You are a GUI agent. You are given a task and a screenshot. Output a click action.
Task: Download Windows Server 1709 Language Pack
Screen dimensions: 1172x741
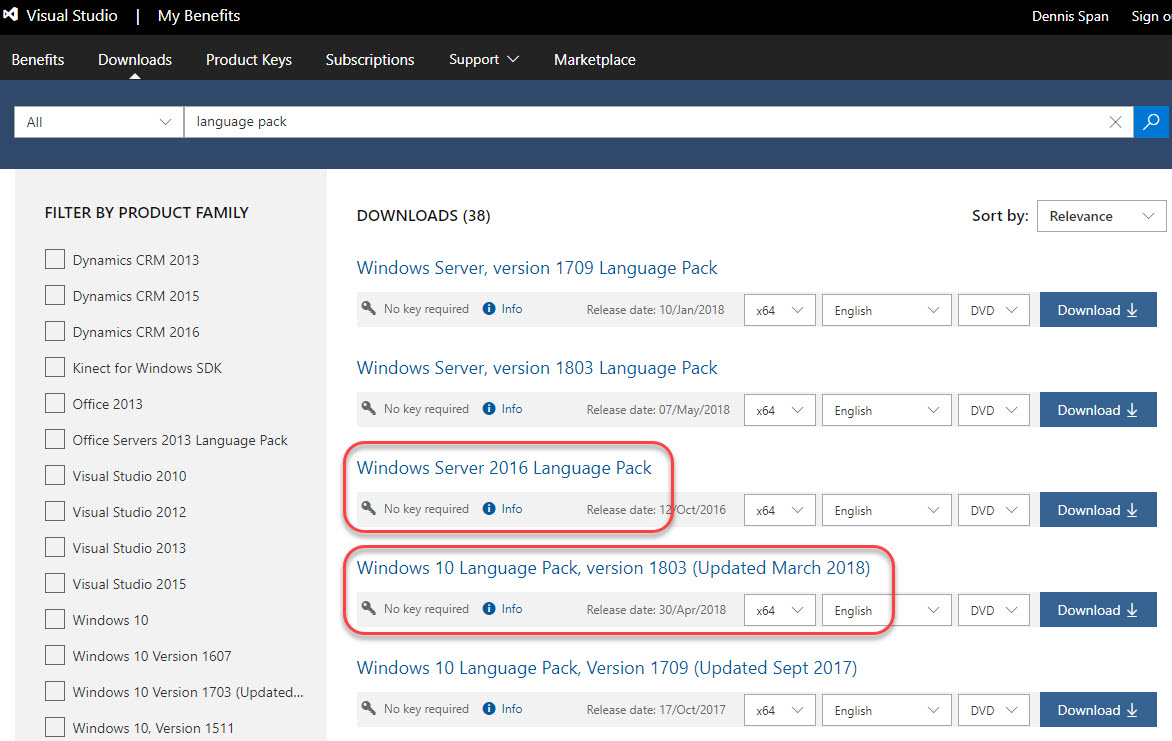pyautogui.click(x=1098, y=310)
